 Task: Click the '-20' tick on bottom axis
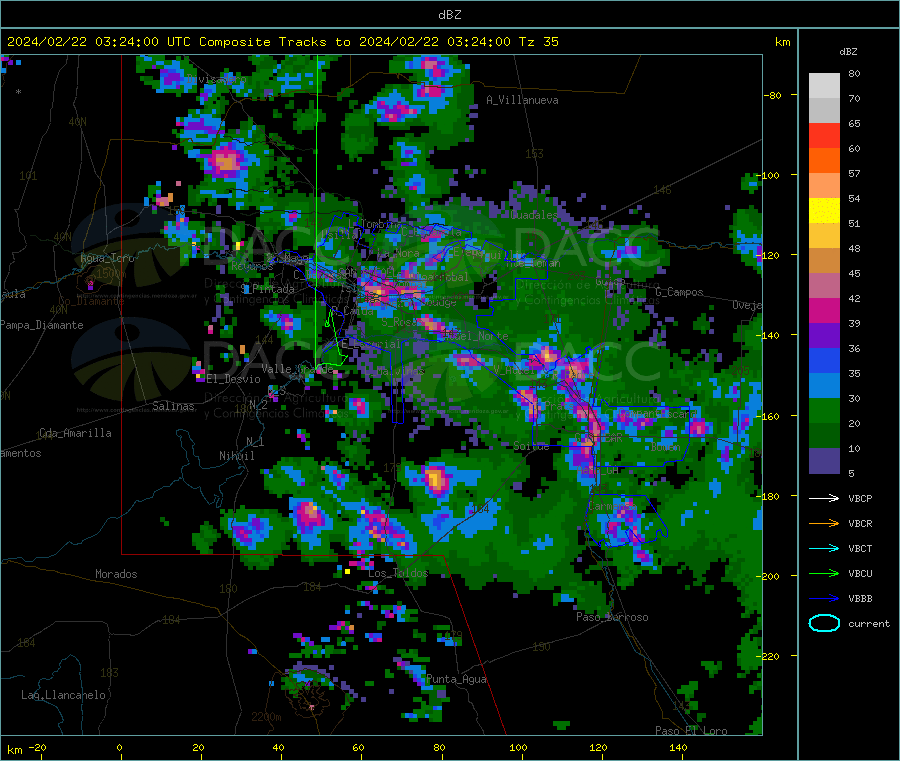tap(38, 747)
